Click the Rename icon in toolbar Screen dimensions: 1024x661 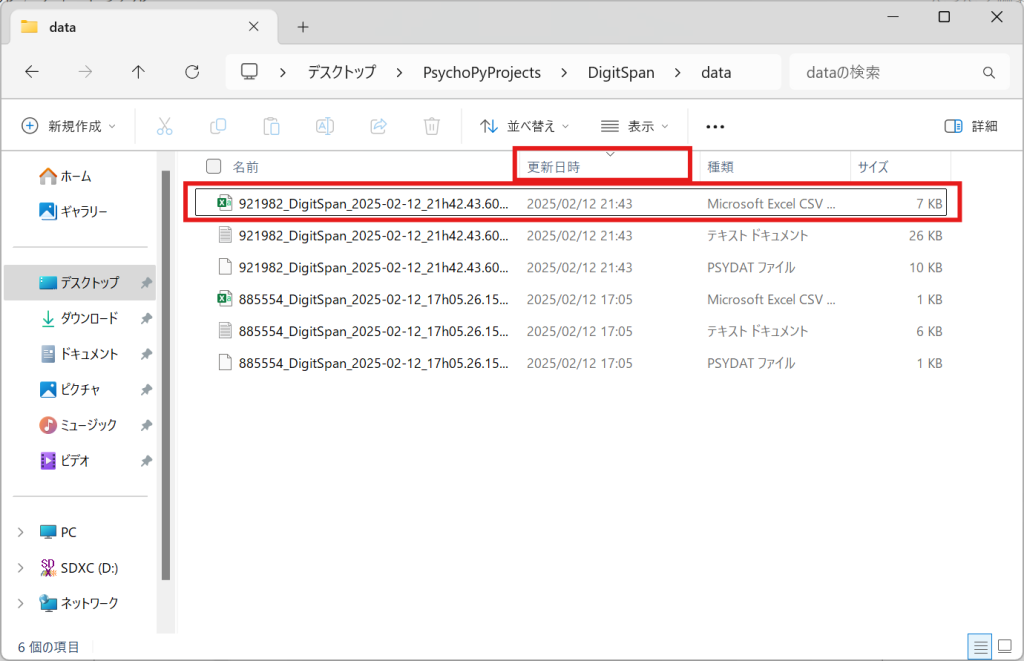click(325, 126)
